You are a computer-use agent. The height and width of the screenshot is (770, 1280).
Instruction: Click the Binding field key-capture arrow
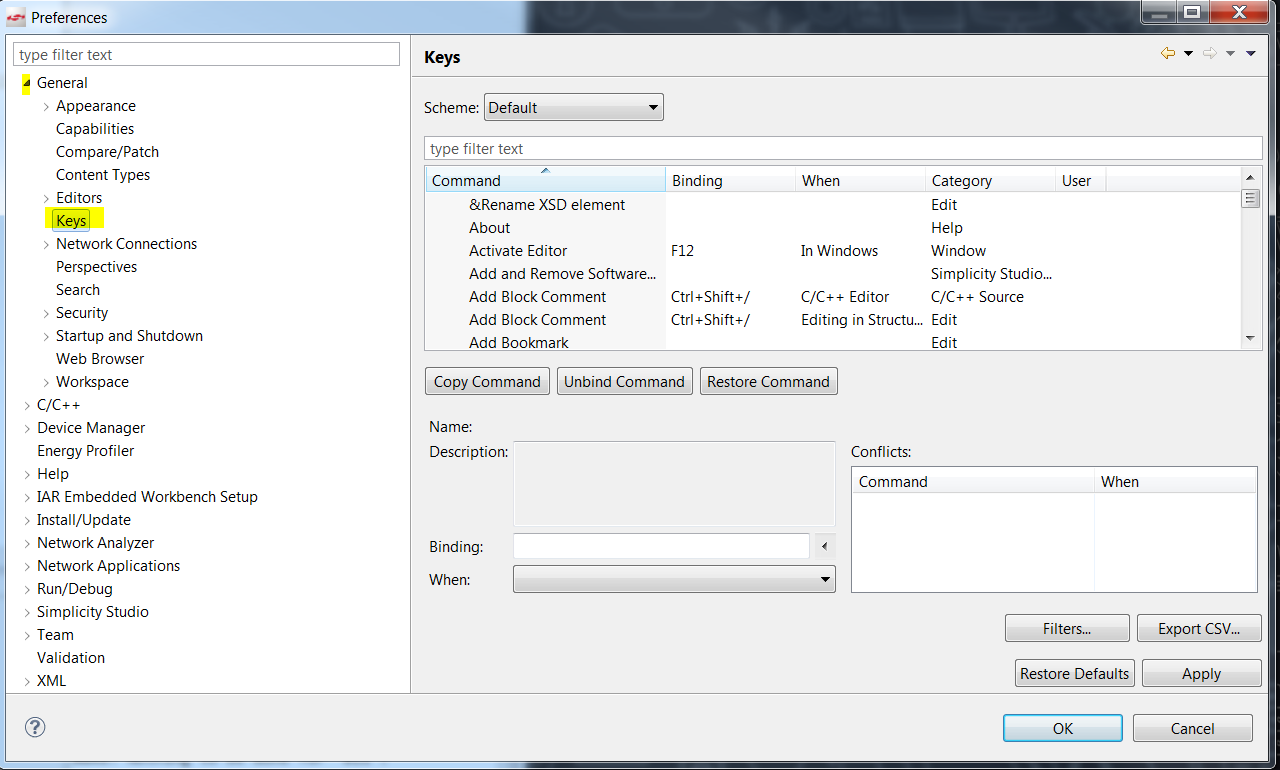click(825, 545)
